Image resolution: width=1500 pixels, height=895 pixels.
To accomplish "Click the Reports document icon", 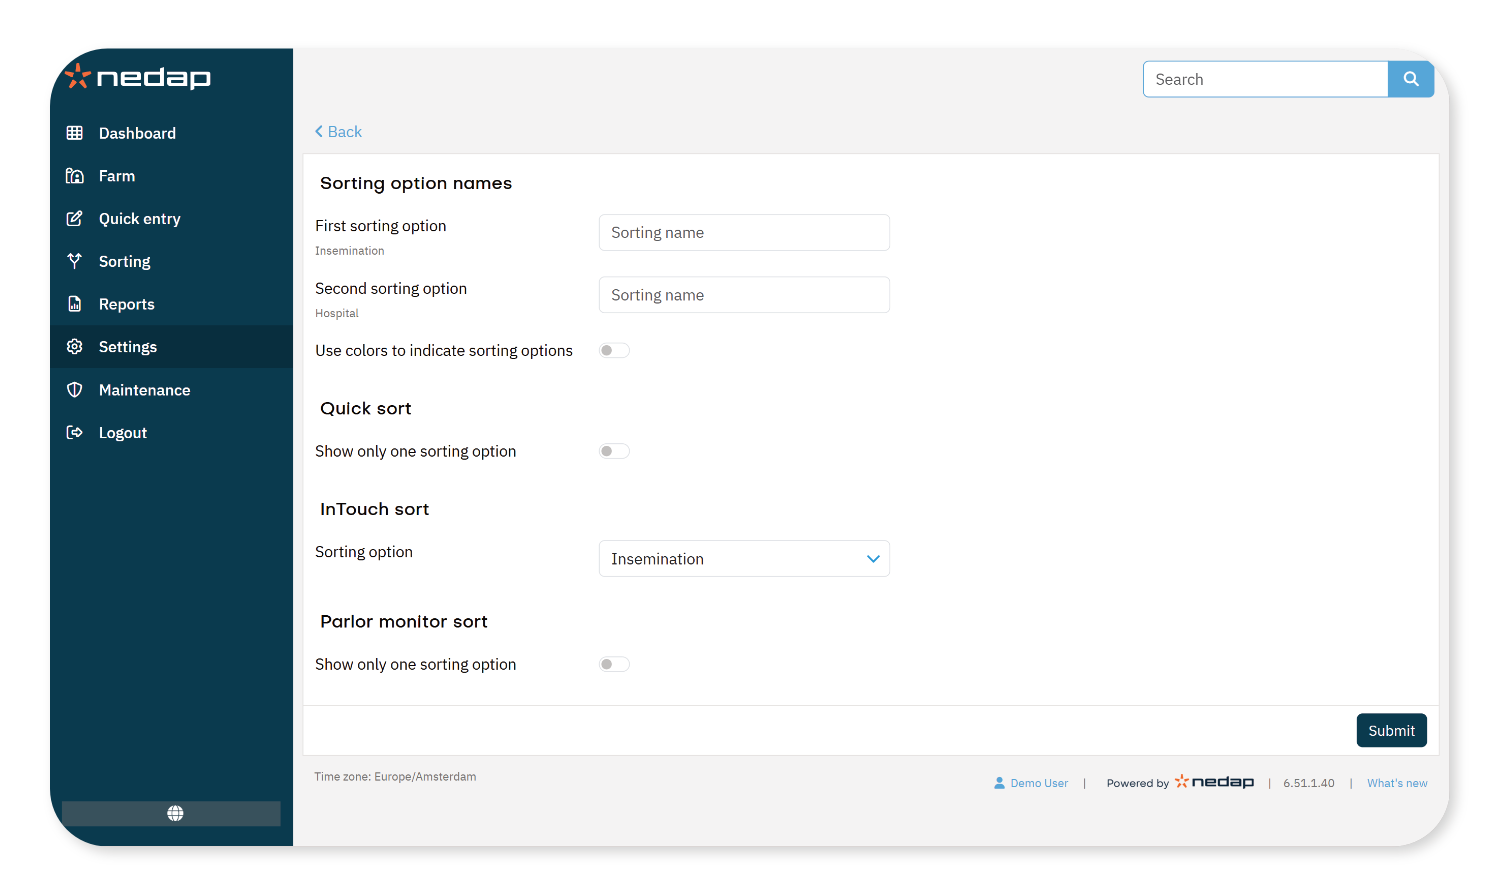I will (75, 304).
